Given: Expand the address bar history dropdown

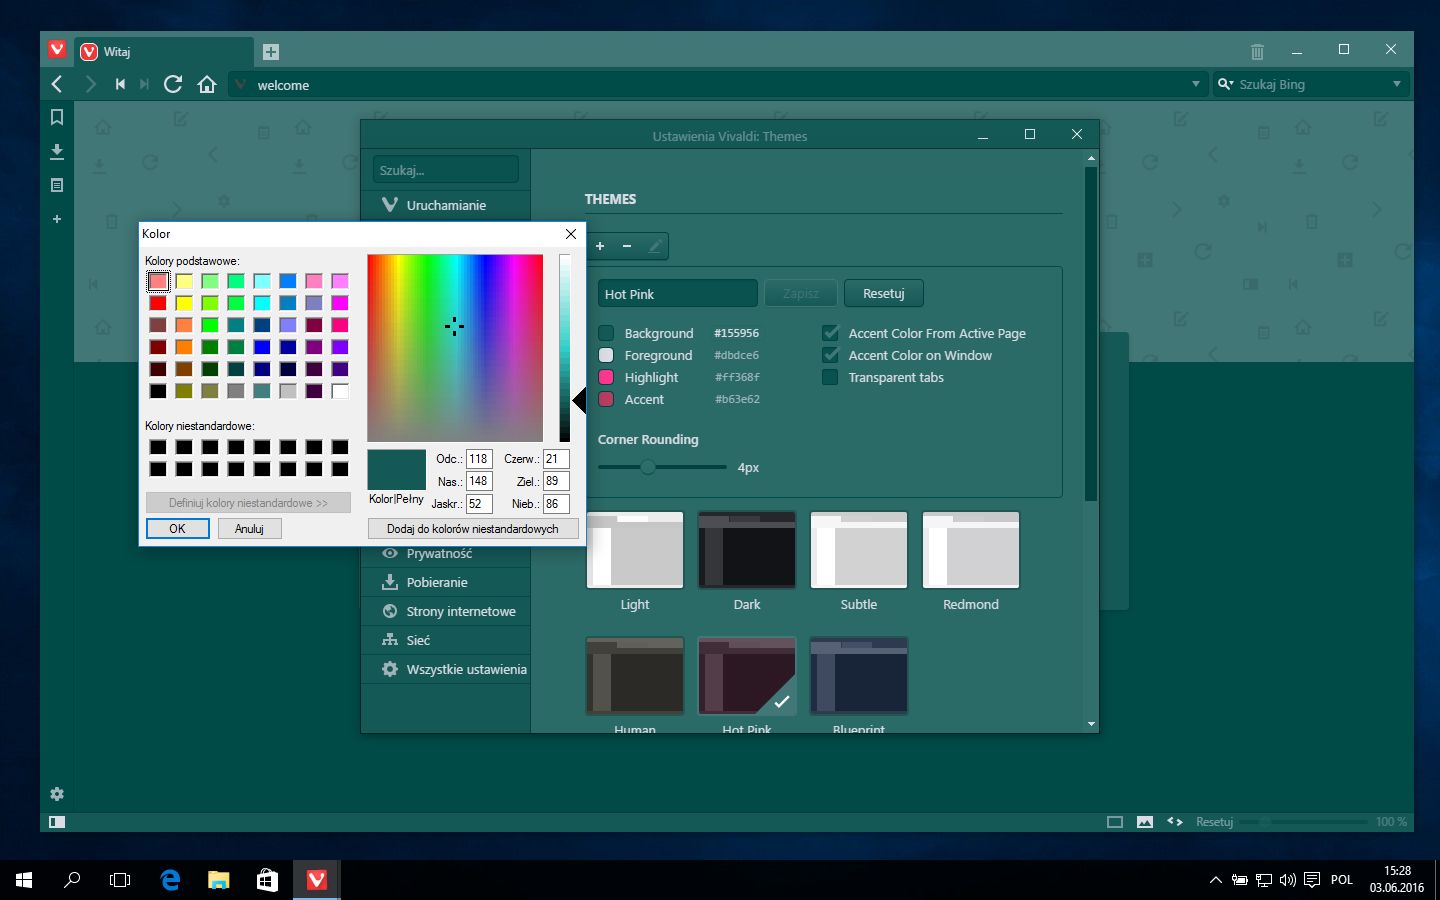Looking at the screenshot, I should pyautogui.click(x=1195, y=84).
